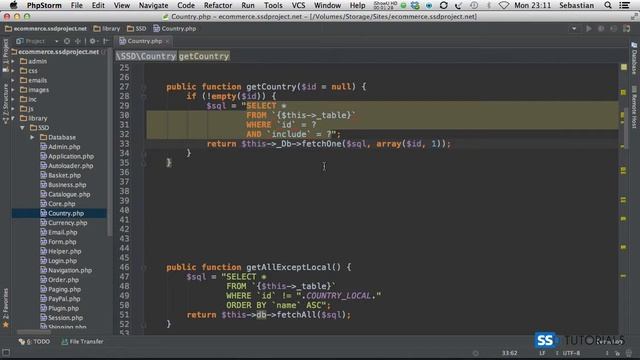Click the Spotlight search icon

(608, 5)
